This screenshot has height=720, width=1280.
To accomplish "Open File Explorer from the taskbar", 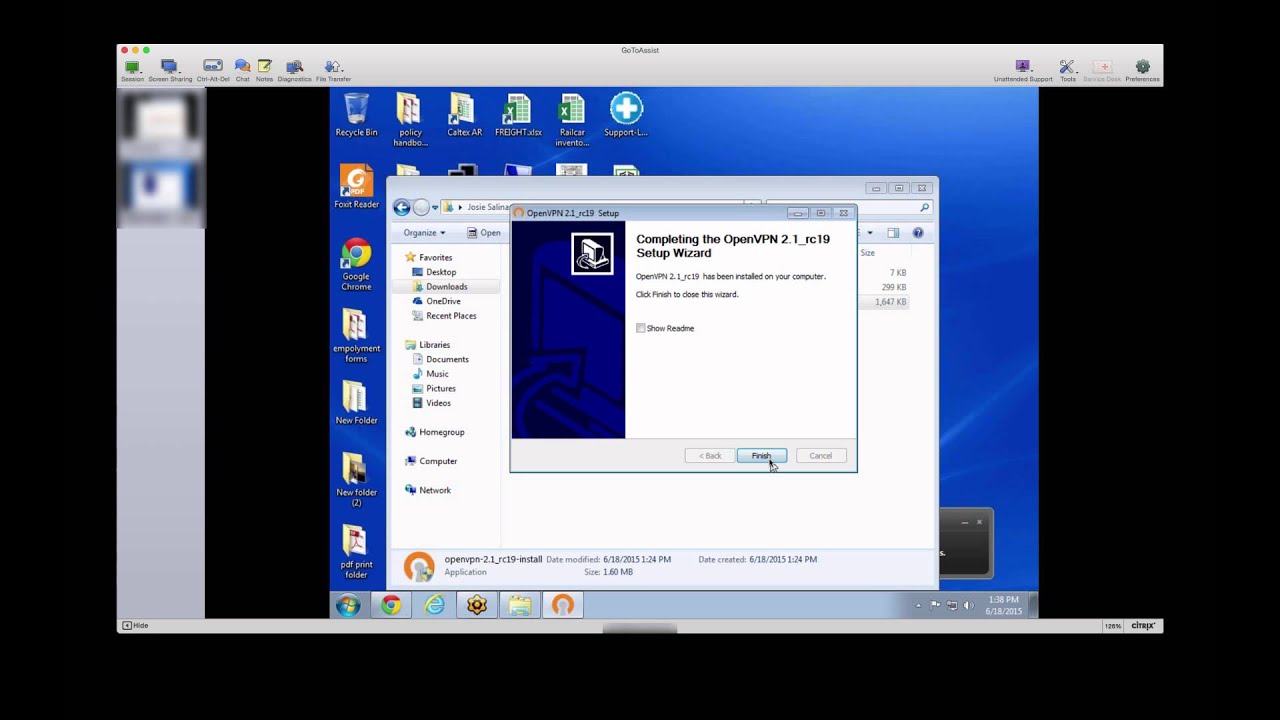I will point(520,605).
